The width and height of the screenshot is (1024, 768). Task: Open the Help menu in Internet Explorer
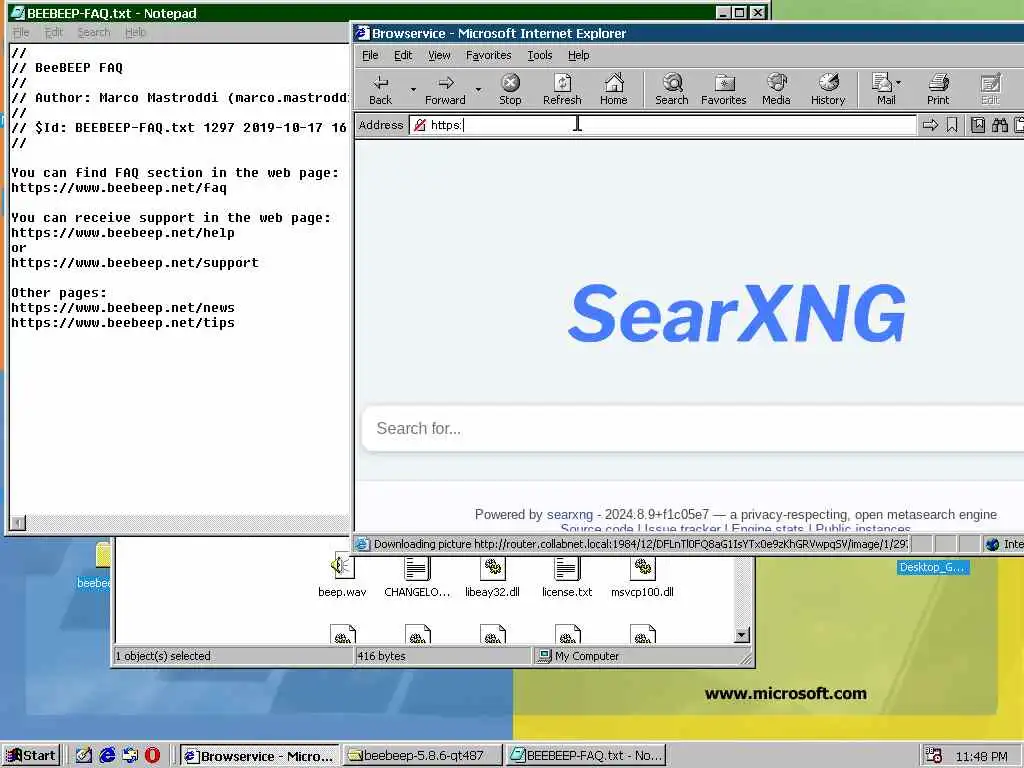579,56
